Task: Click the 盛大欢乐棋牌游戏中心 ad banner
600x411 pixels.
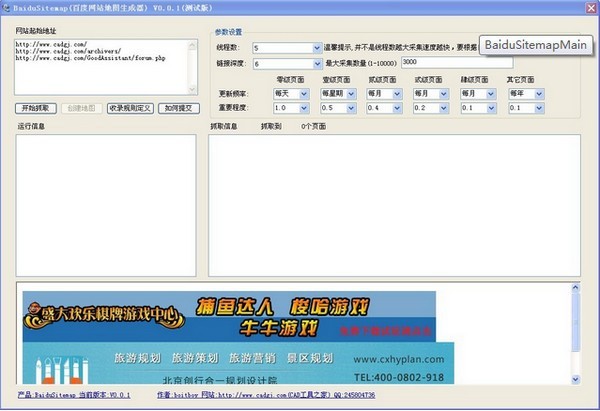Action: (229, 316)
